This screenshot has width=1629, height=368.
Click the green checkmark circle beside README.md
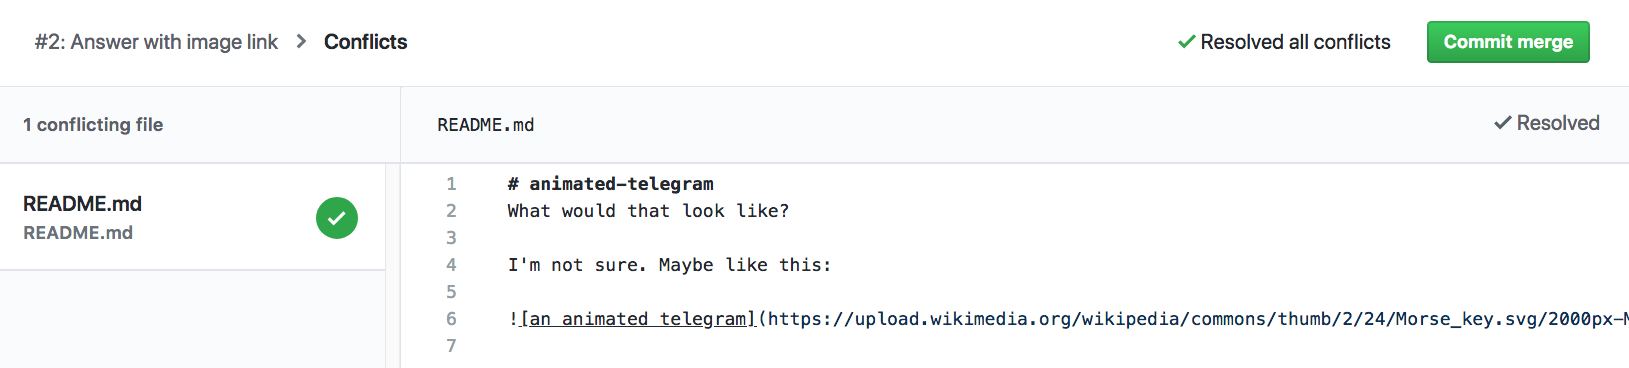coord(337,218)
